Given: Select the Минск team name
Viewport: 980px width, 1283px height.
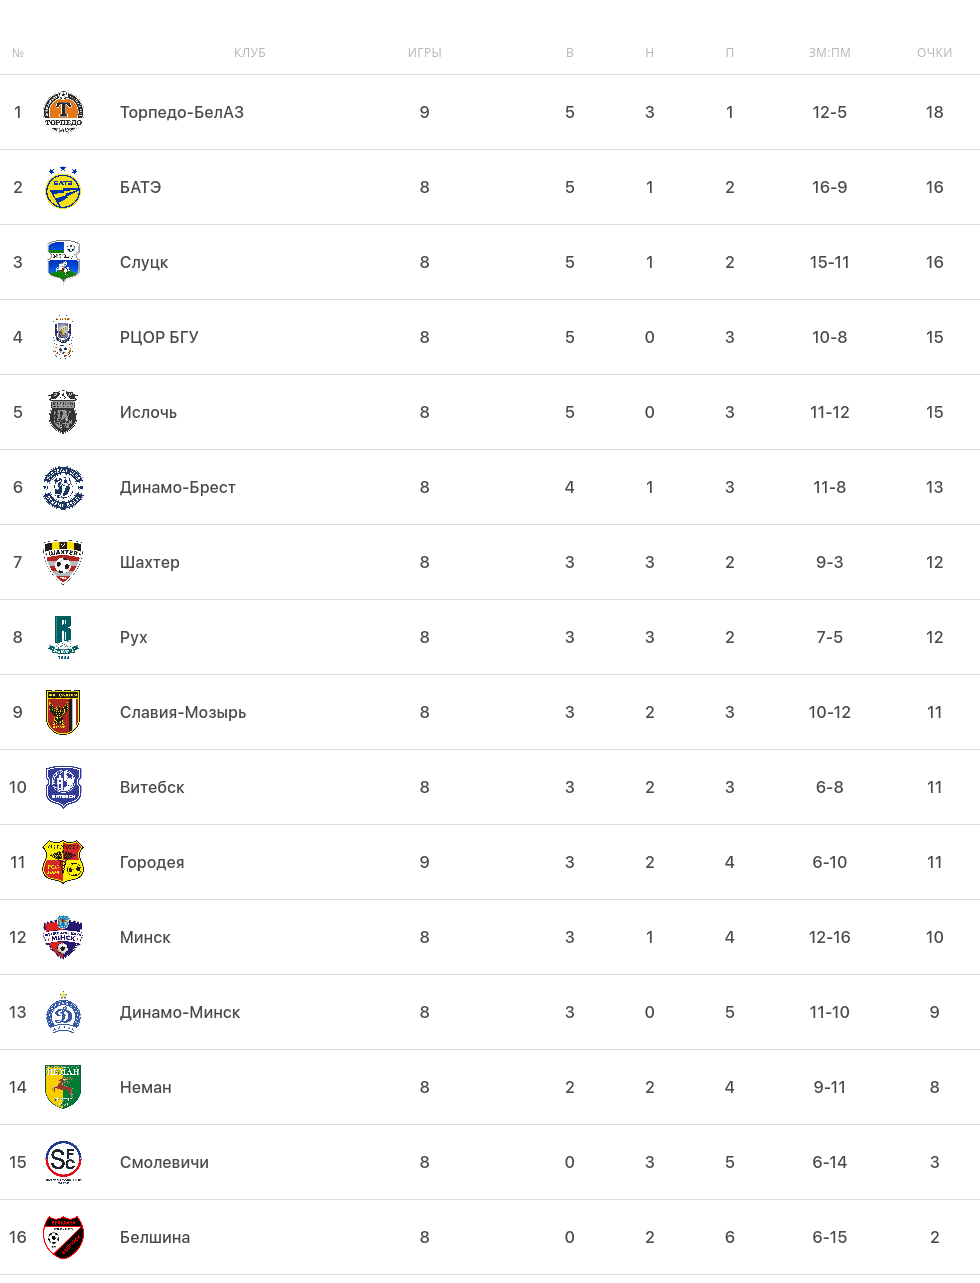Looking at the screenshot, I should click(145, 937).
